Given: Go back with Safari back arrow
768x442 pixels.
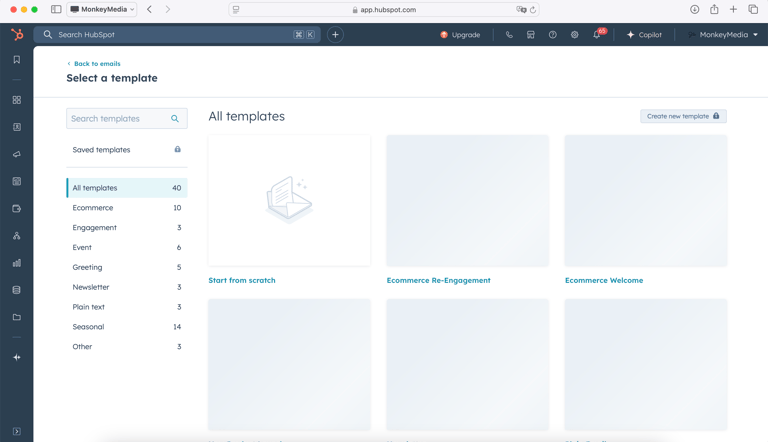Looking at the screenshot, I should coord(149,9).
